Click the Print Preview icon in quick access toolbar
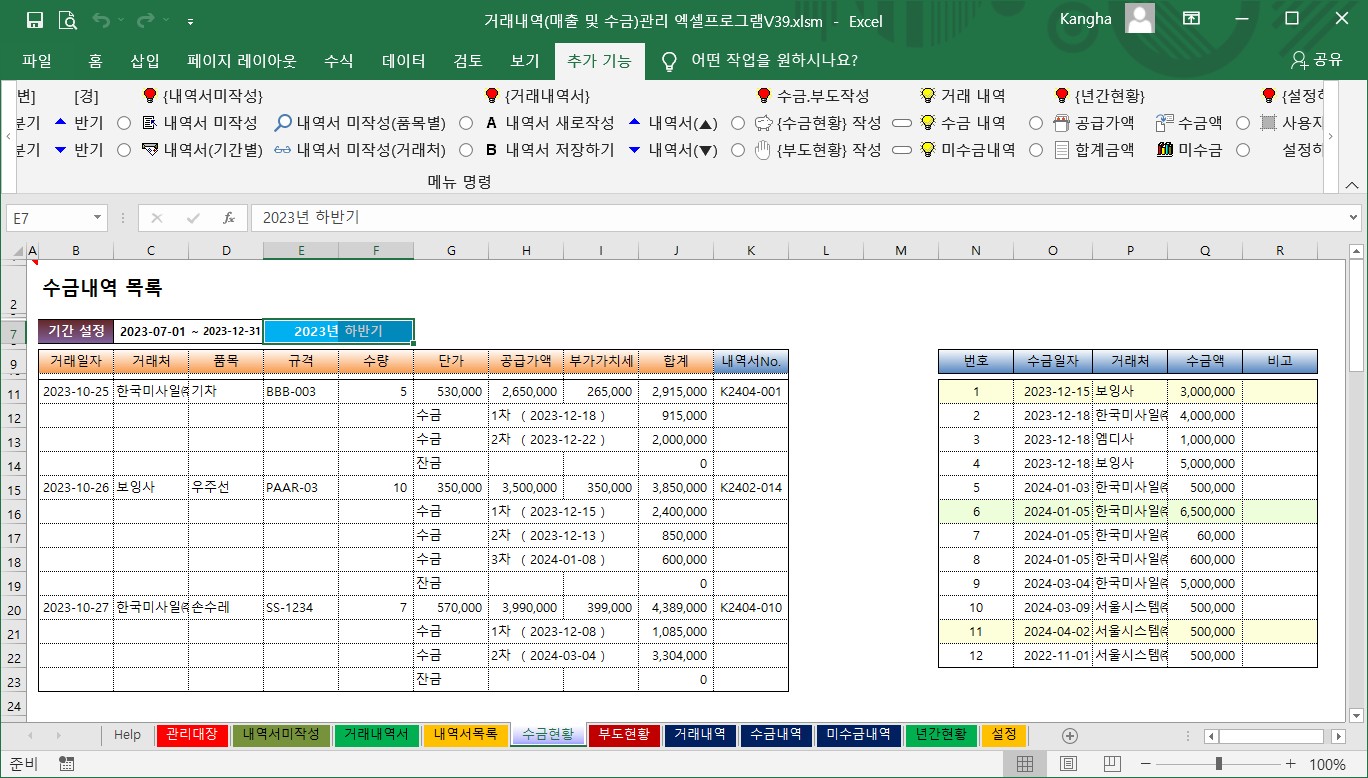 (68, 20)
